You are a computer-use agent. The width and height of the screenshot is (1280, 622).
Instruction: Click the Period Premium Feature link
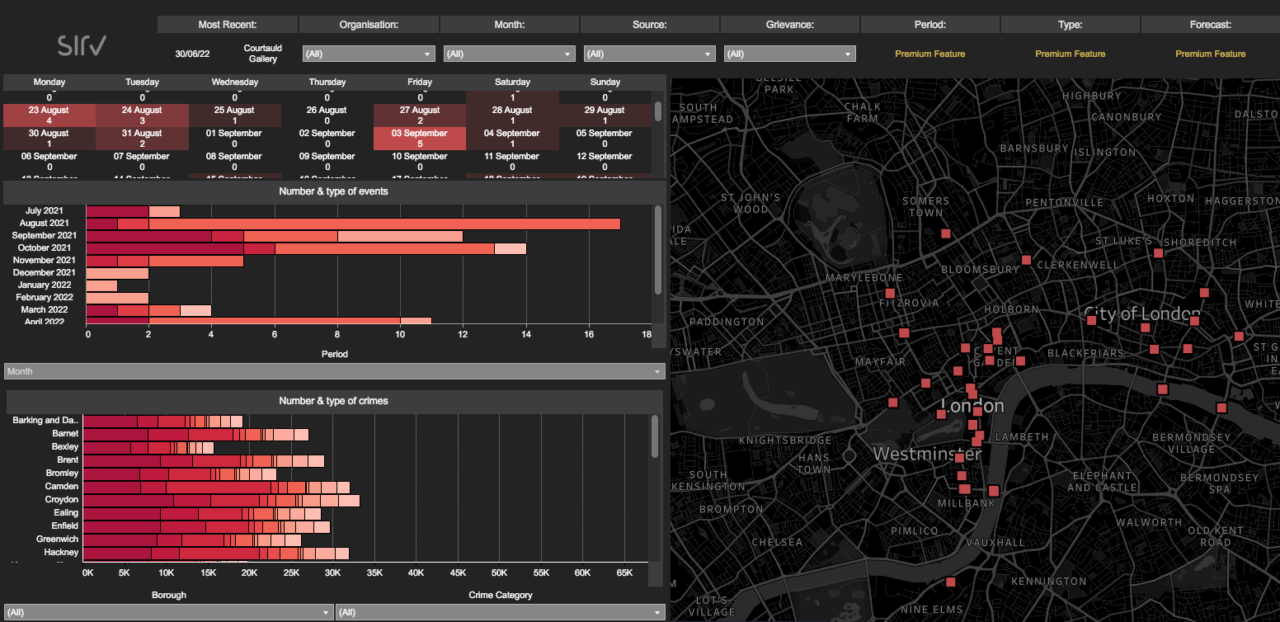click(x=930, y=54)
